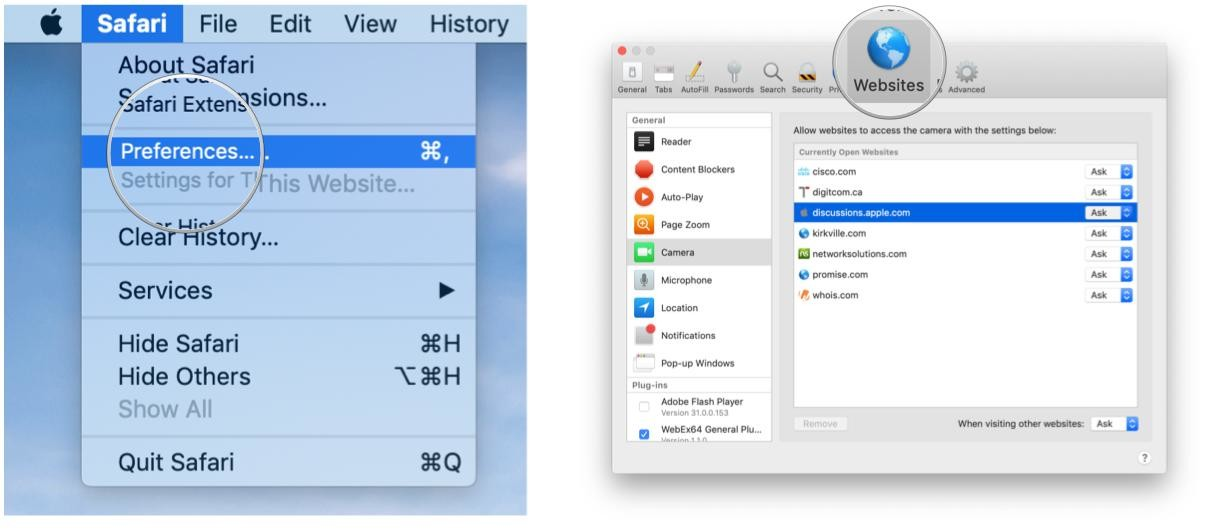Open the Security preferences pane

click(805, 78)
